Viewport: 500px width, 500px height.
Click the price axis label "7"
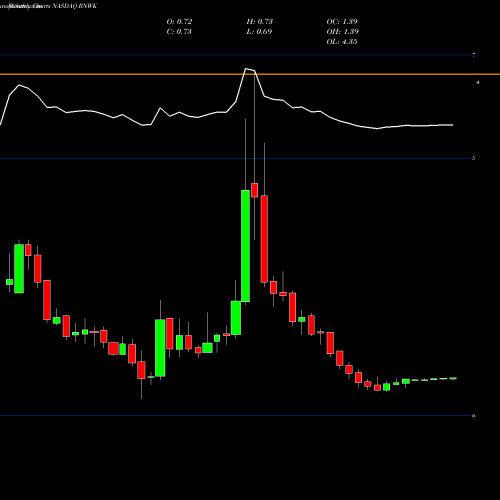(x=474, y=55)
